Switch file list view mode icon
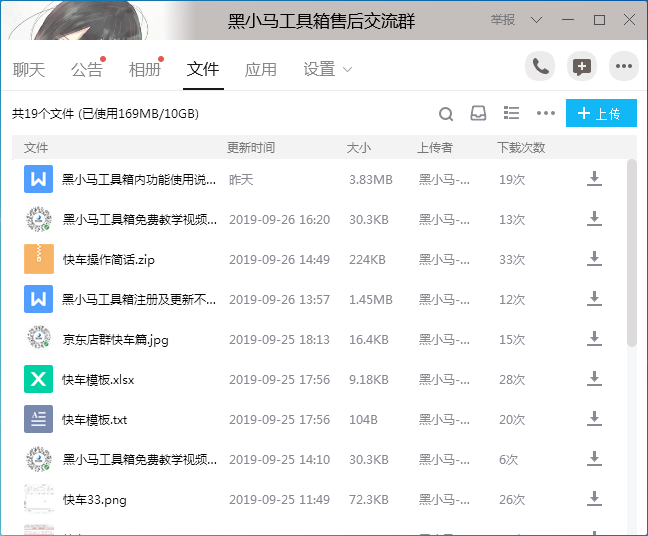Screen dimensions: 648x536 (x=511, y=113)
